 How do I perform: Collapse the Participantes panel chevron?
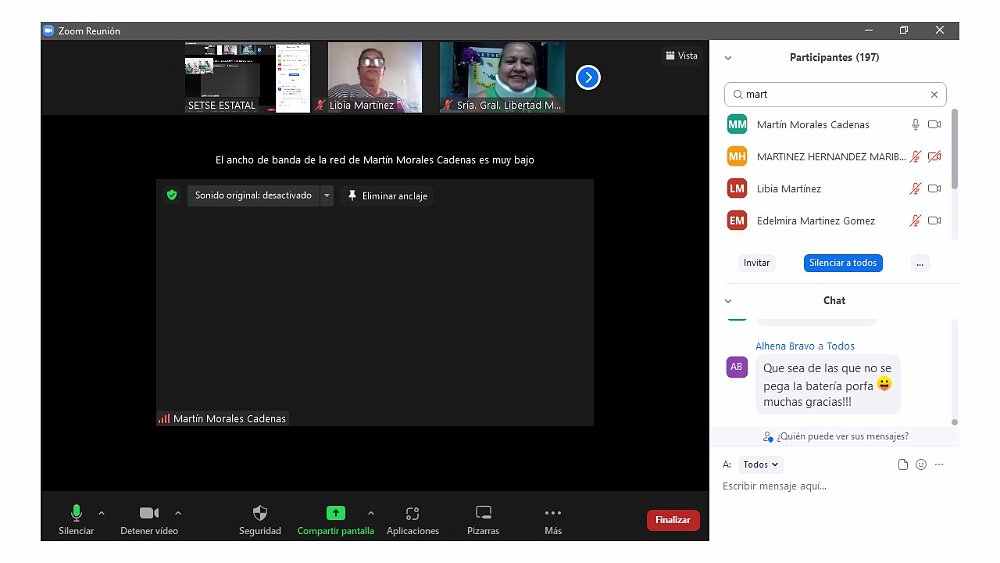728,58
